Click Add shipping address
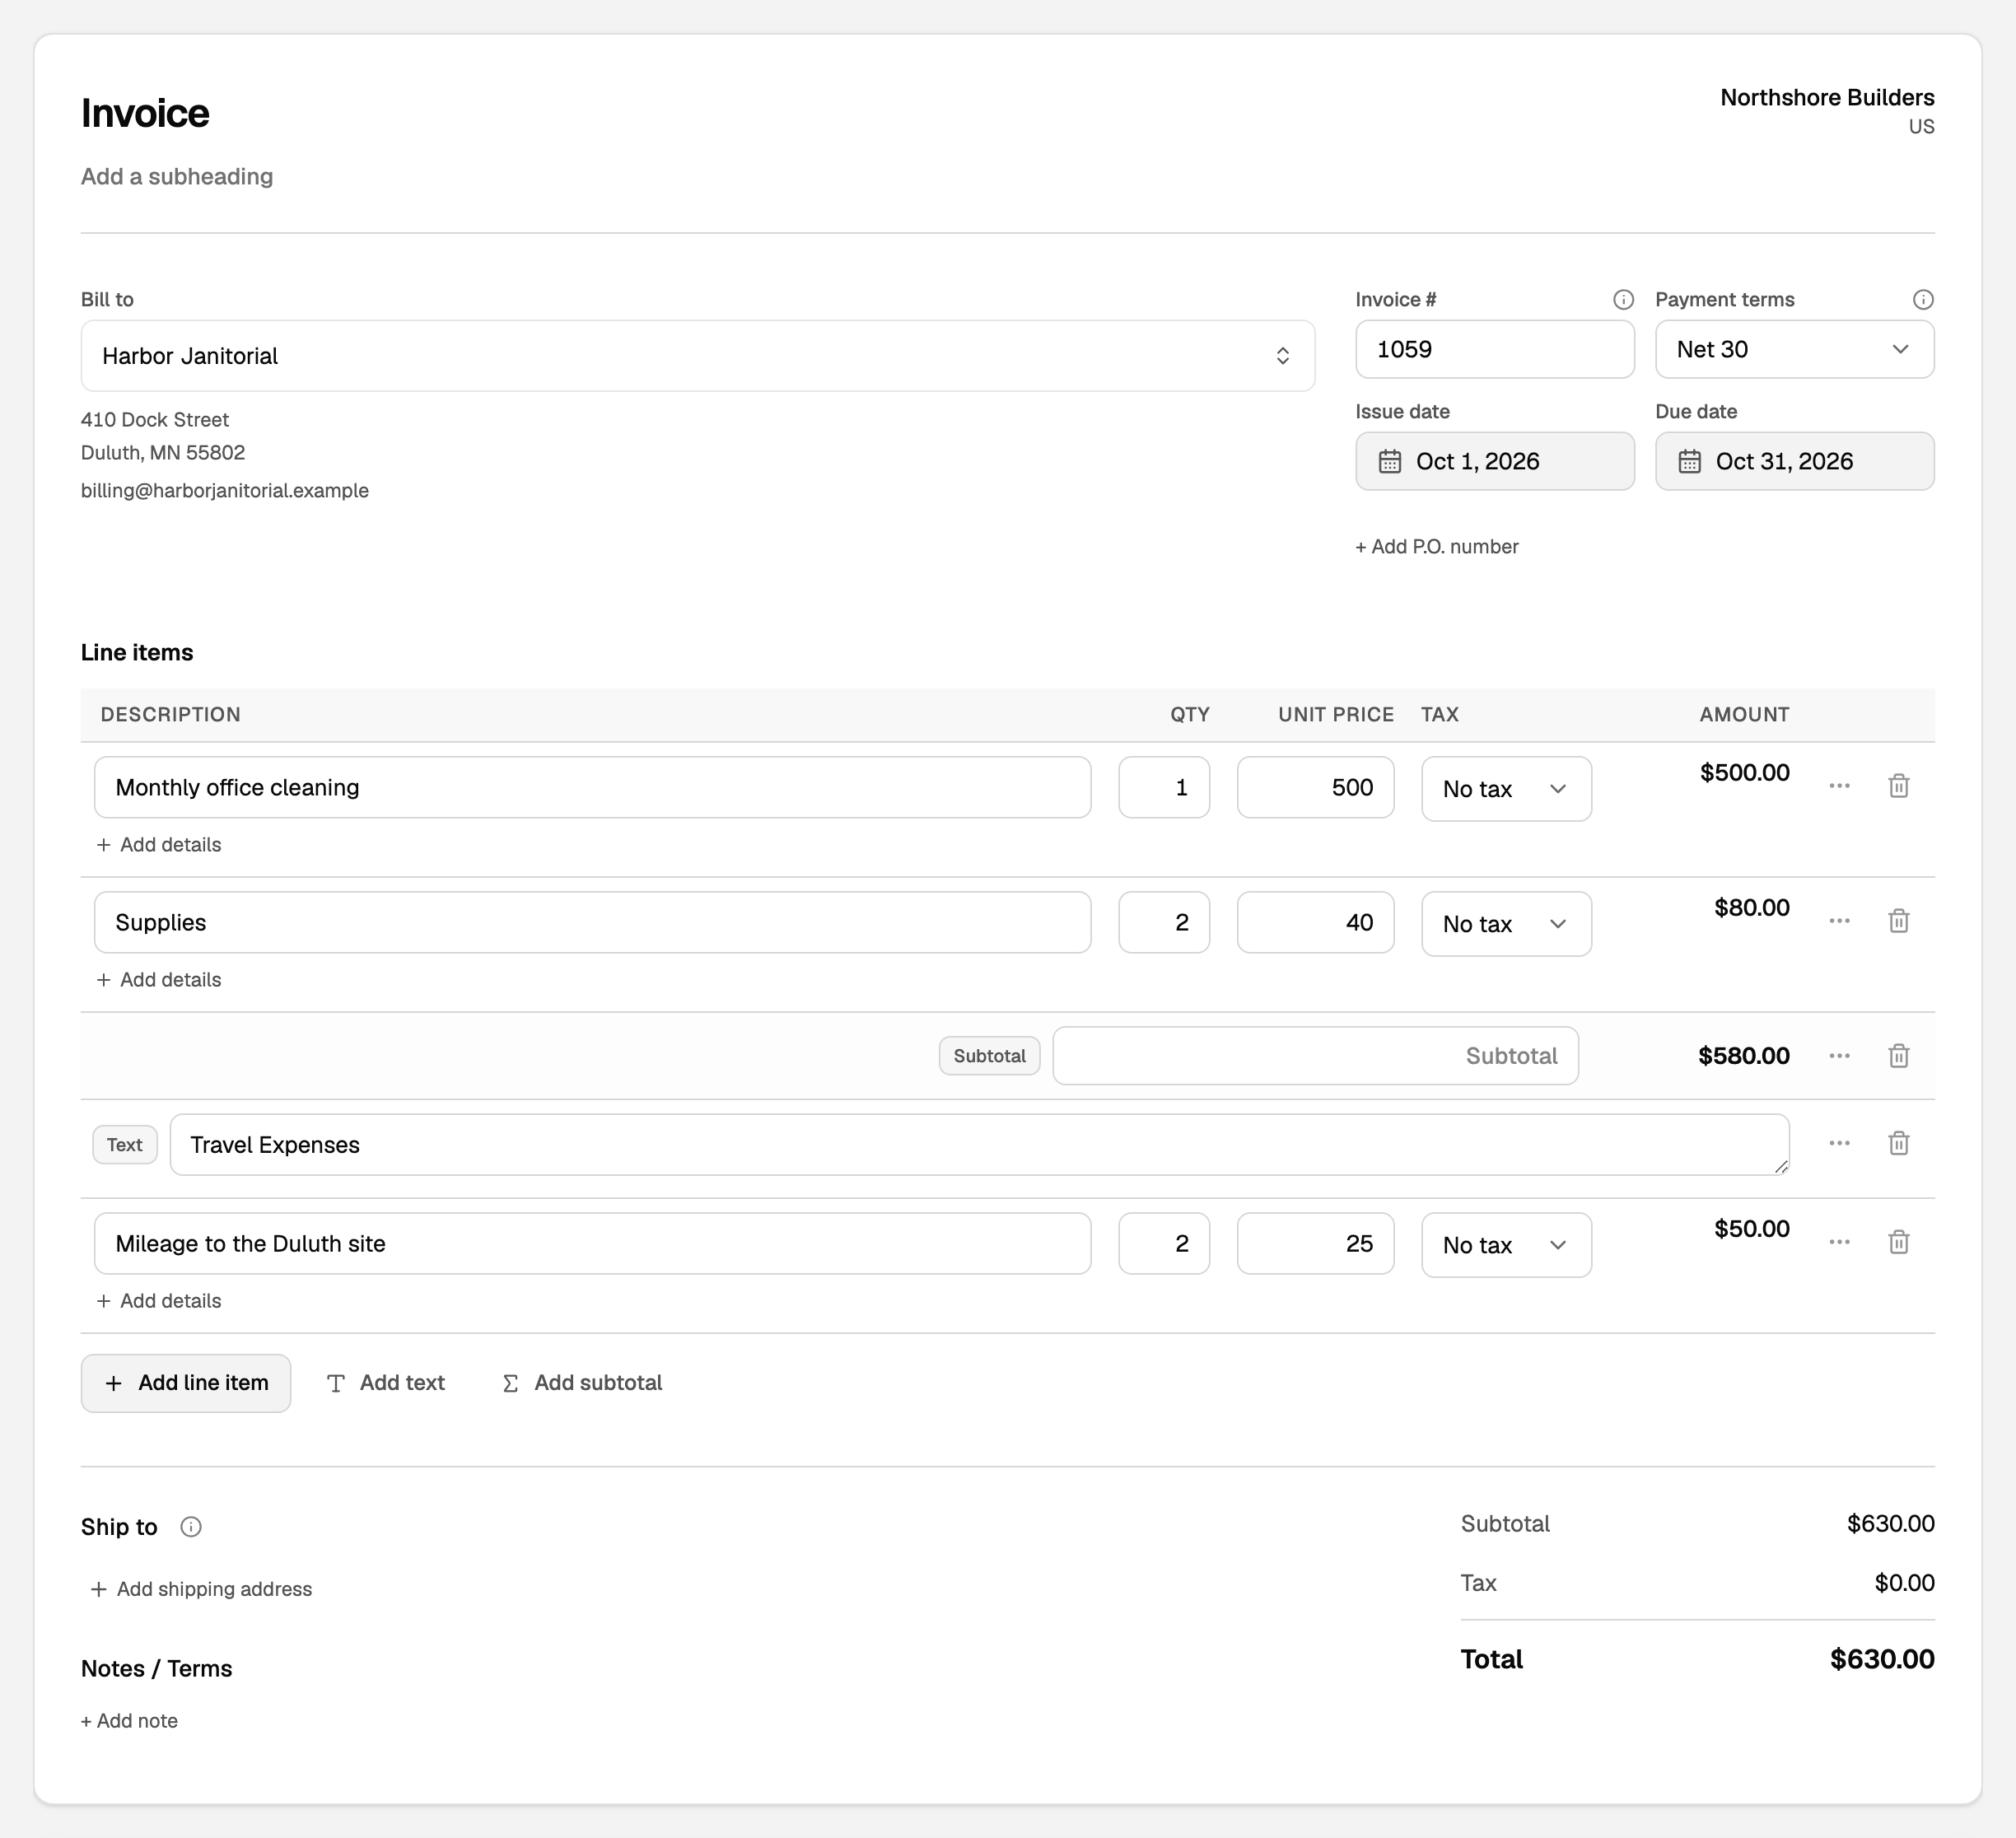The height and width of the screenshot is (1838, 2016). pos(201,1589)
